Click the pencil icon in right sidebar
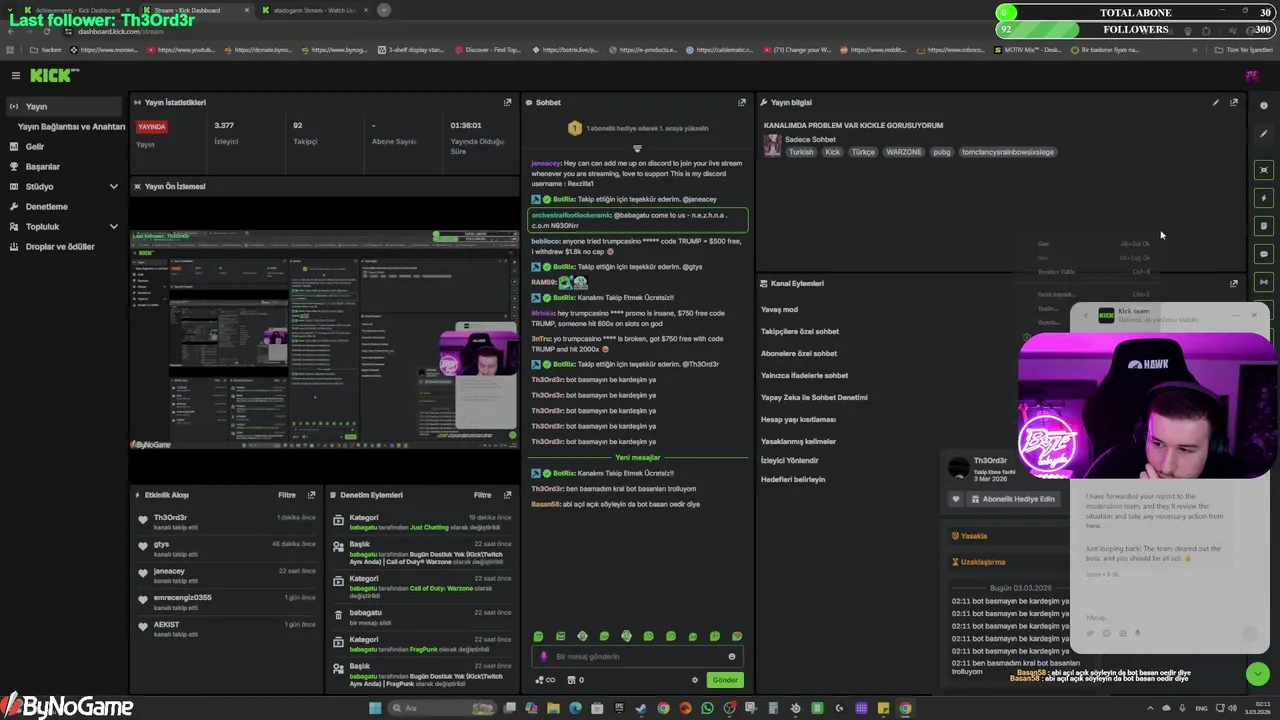This screenshot has width=1280, height=720. (1264, 133)
